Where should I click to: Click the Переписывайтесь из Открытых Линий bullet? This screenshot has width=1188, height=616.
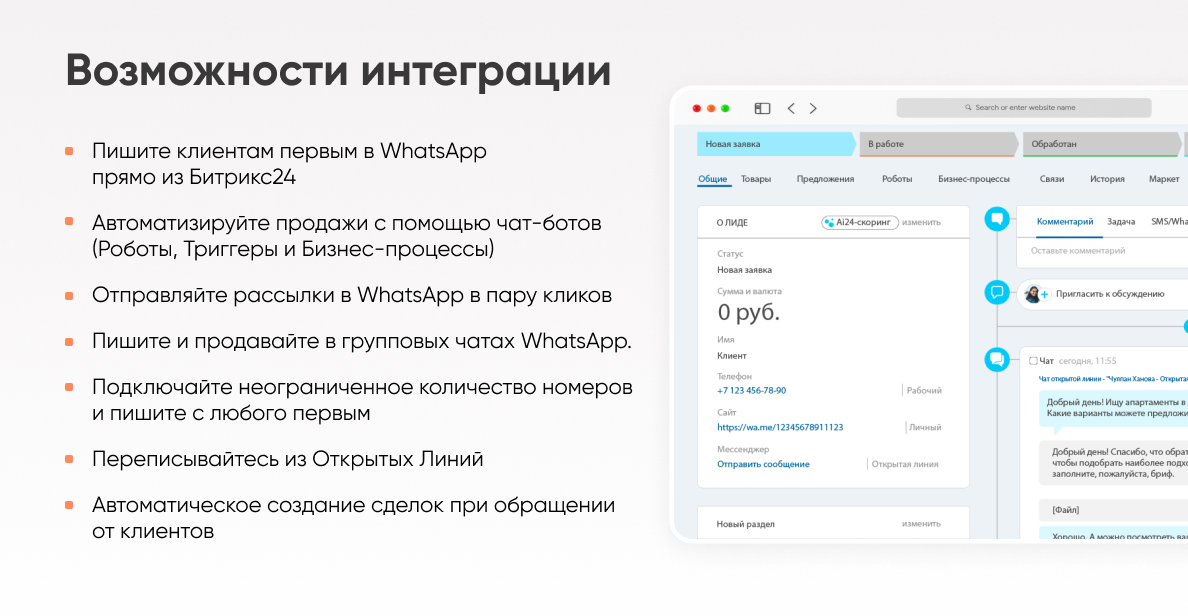coord(287,459)
